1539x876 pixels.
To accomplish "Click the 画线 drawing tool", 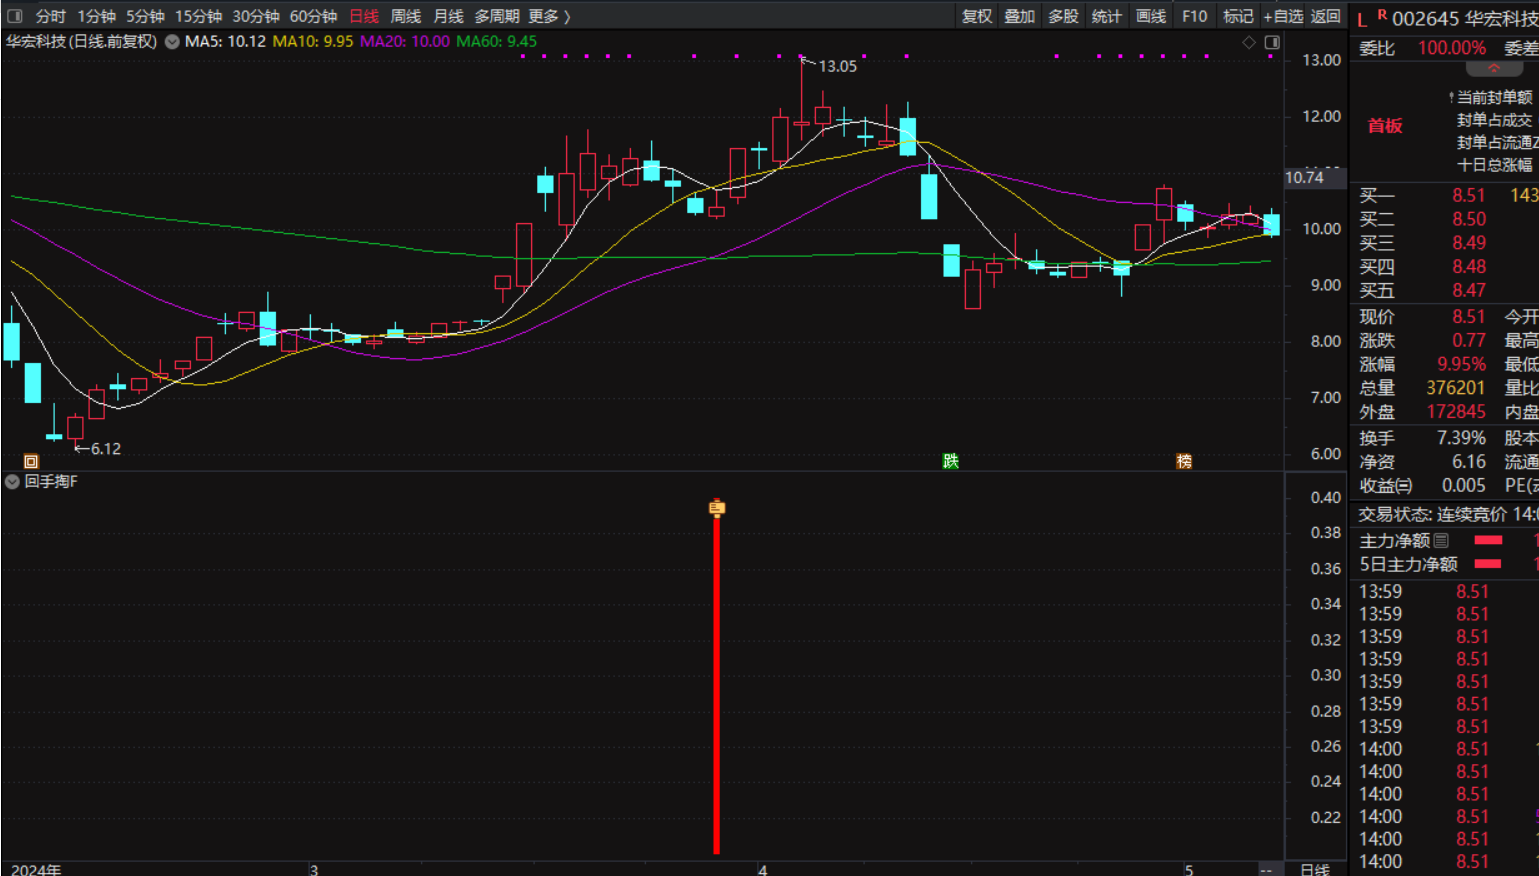I will [1150, 16].
